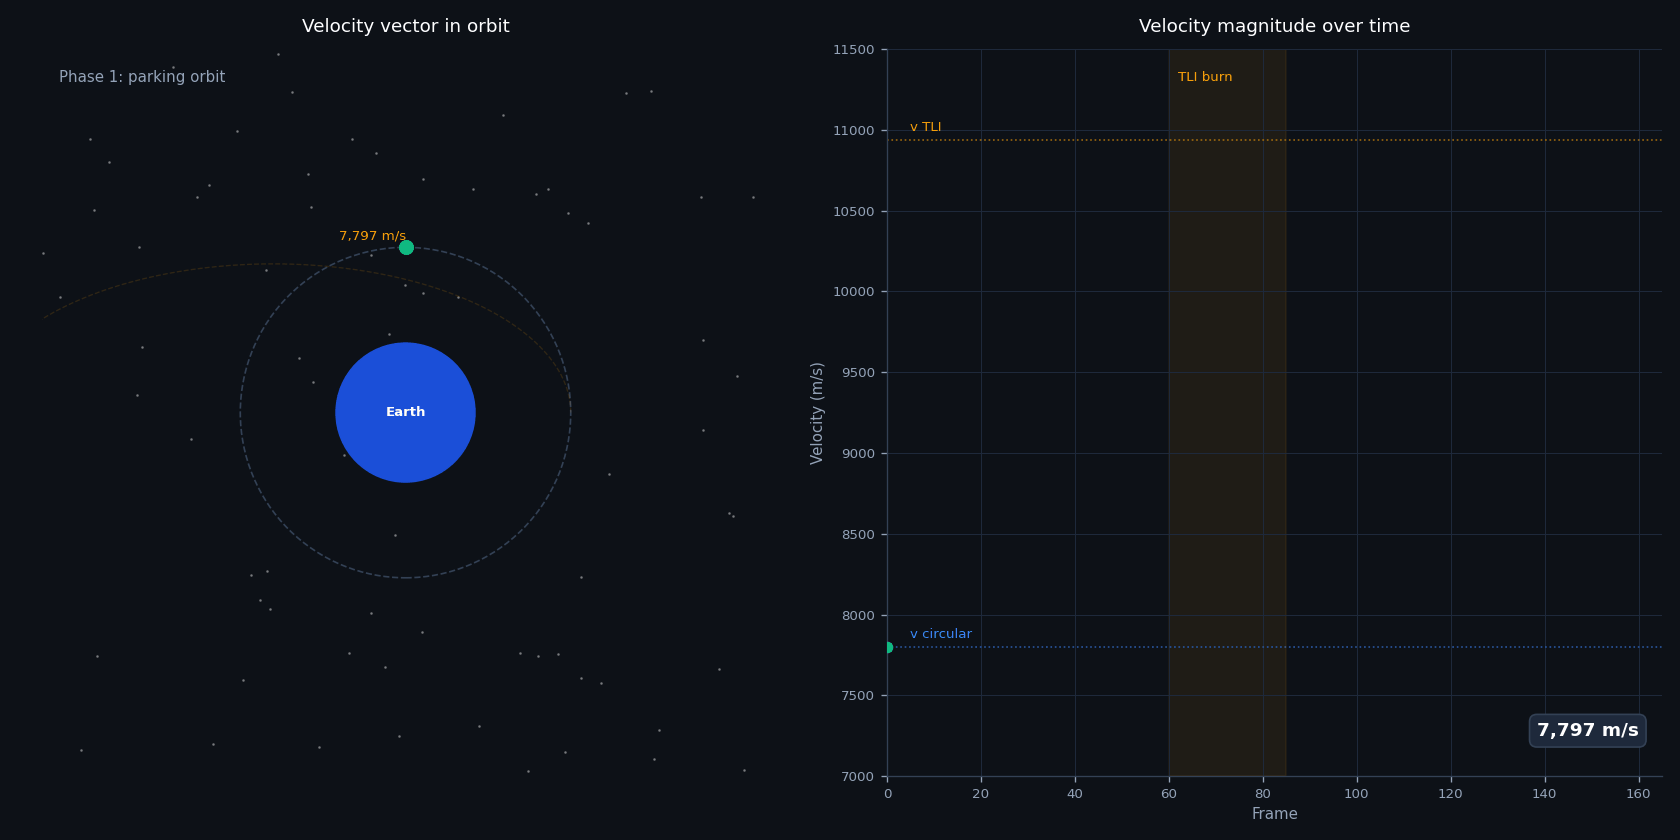Viewport: 1680px width, 840px height.
Task: Select the frame tick label 140
Action: [1545, 794]
